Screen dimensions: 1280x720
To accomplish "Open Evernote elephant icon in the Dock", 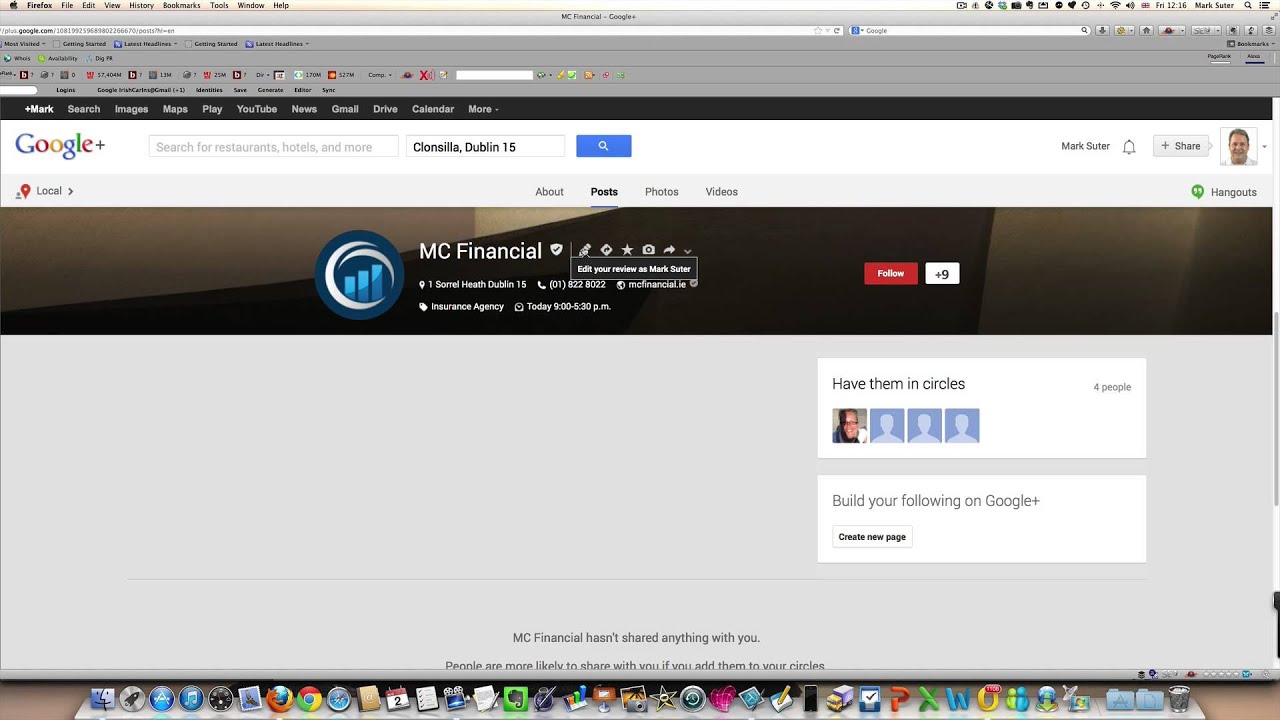I will pos(516,699).
